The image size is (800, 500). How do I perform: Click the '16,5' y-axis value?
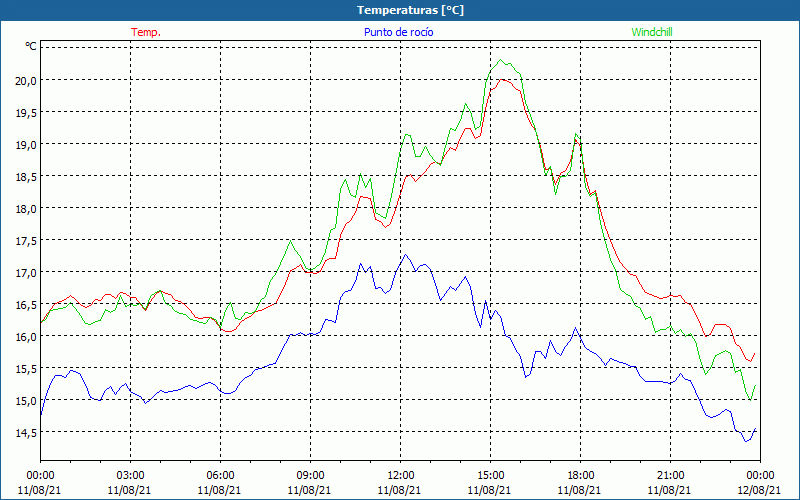(27, 305)
